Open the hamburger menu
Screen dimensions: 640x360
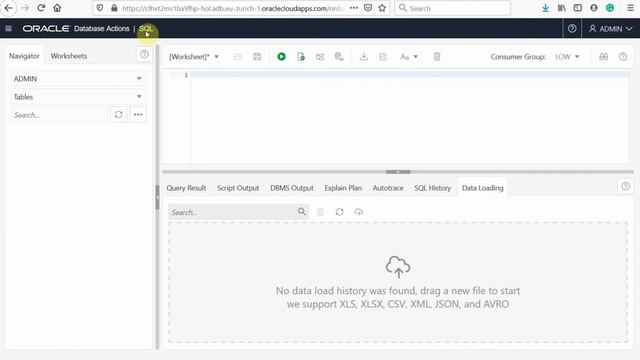(8, 29)
